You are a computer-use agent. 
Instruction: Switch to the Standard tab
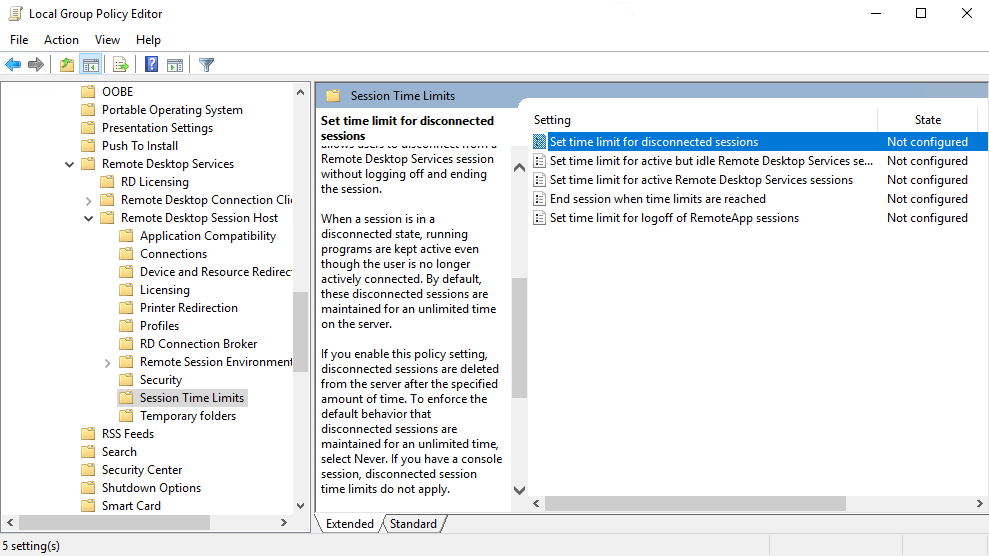click(x=413, y=524)
